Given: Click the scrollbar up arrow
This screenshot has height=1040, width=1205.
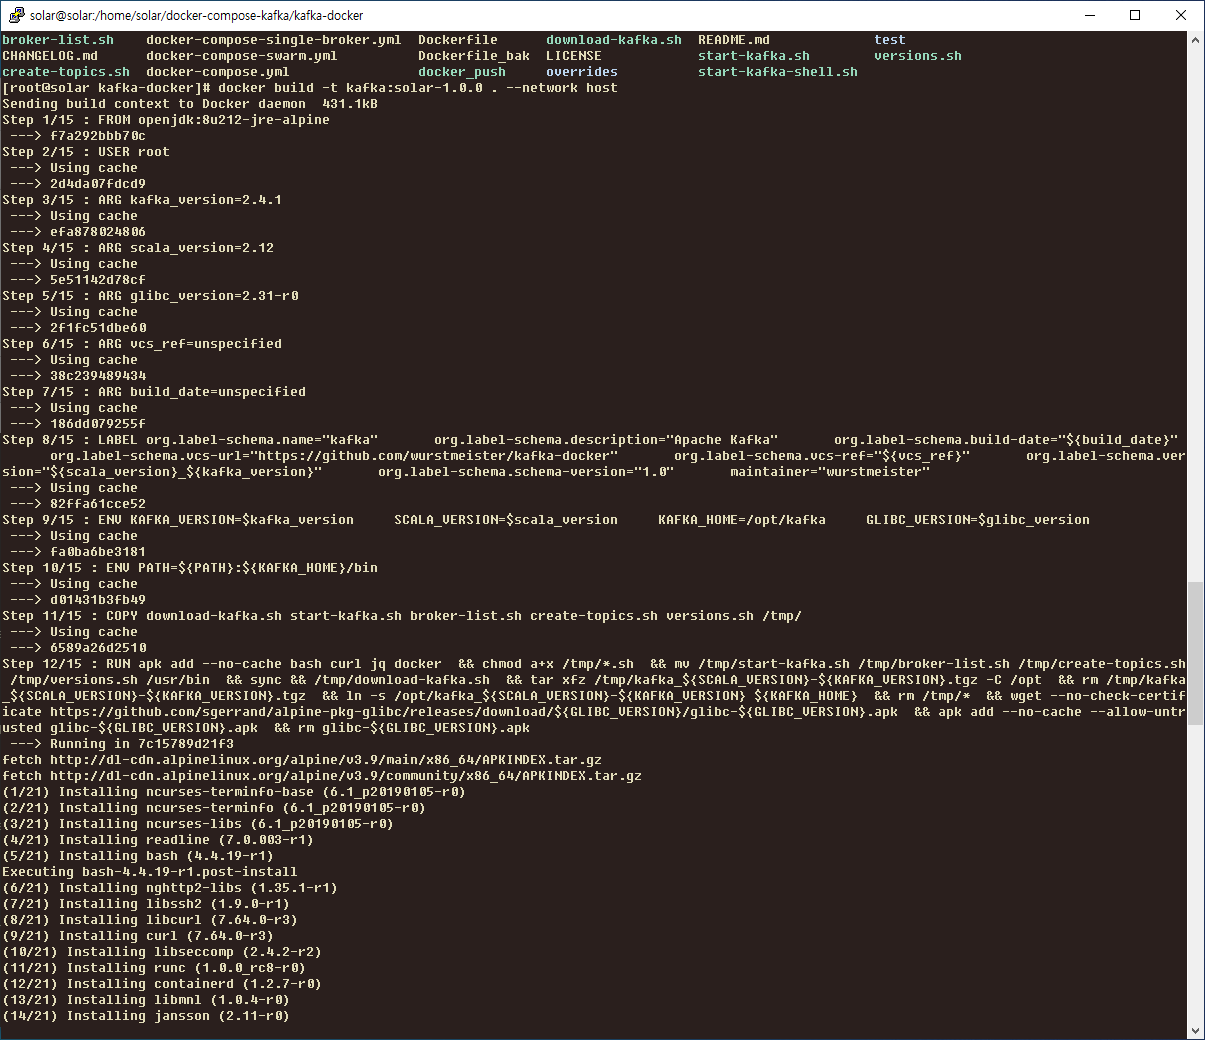Looking at the screenshot, I should 1196,40.
